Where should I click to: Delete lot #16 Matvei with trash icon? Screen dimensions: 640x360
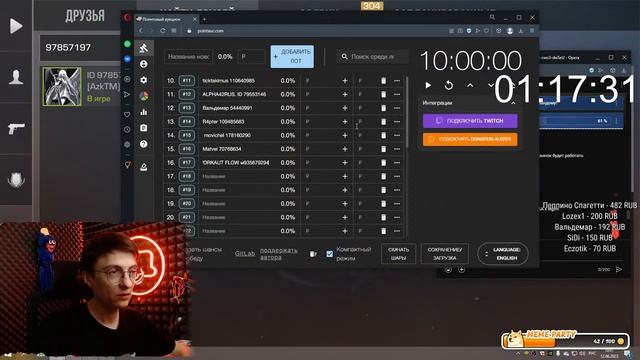click(383, 149)
